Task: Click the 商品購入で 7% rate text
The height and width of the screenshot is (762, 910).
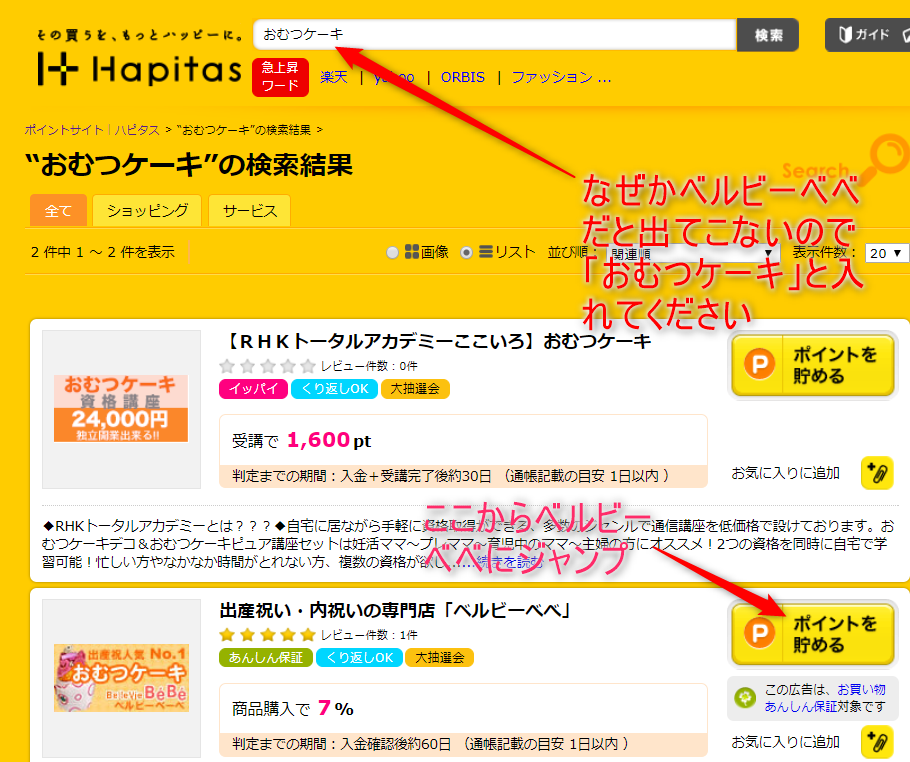Action: (x=292, y=709)
